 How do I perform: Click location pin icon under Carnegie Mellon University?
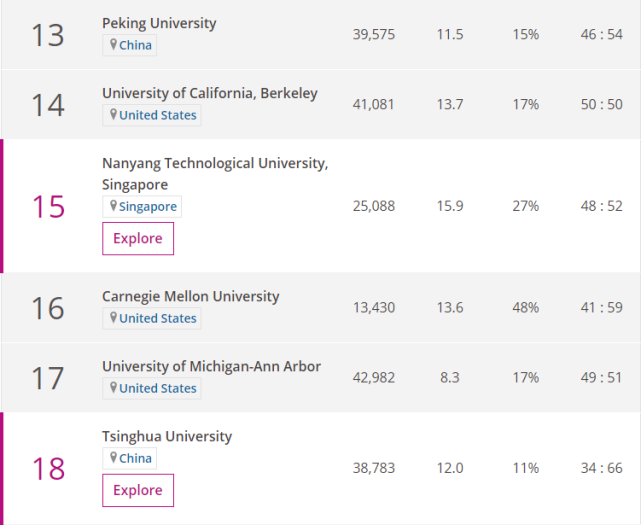(x=114, y=318)
